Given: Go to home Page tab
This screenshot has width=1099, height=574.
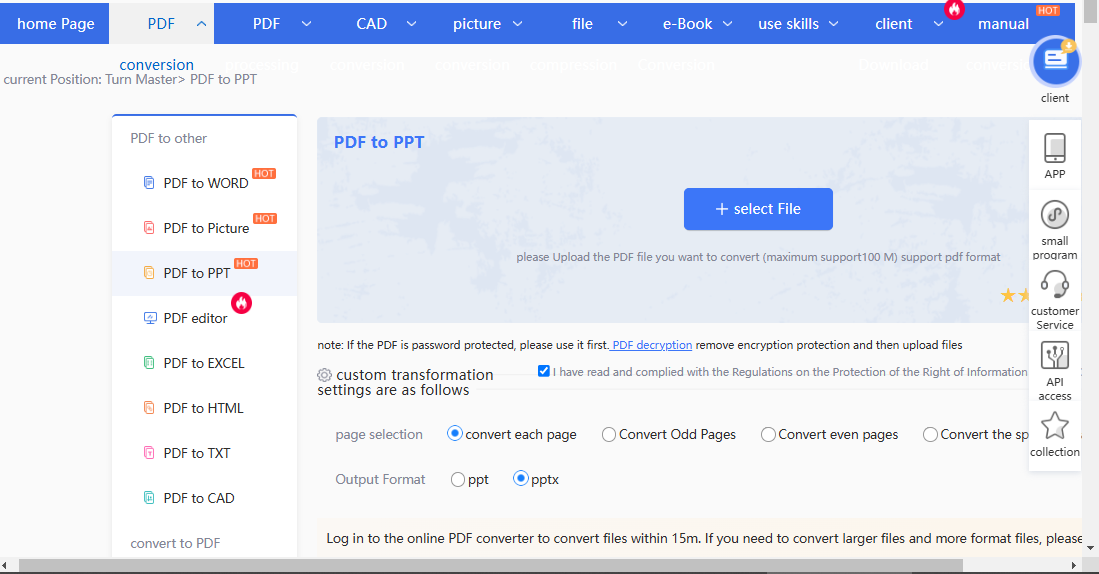Looking at the screenshot, I should click(55, 24).
